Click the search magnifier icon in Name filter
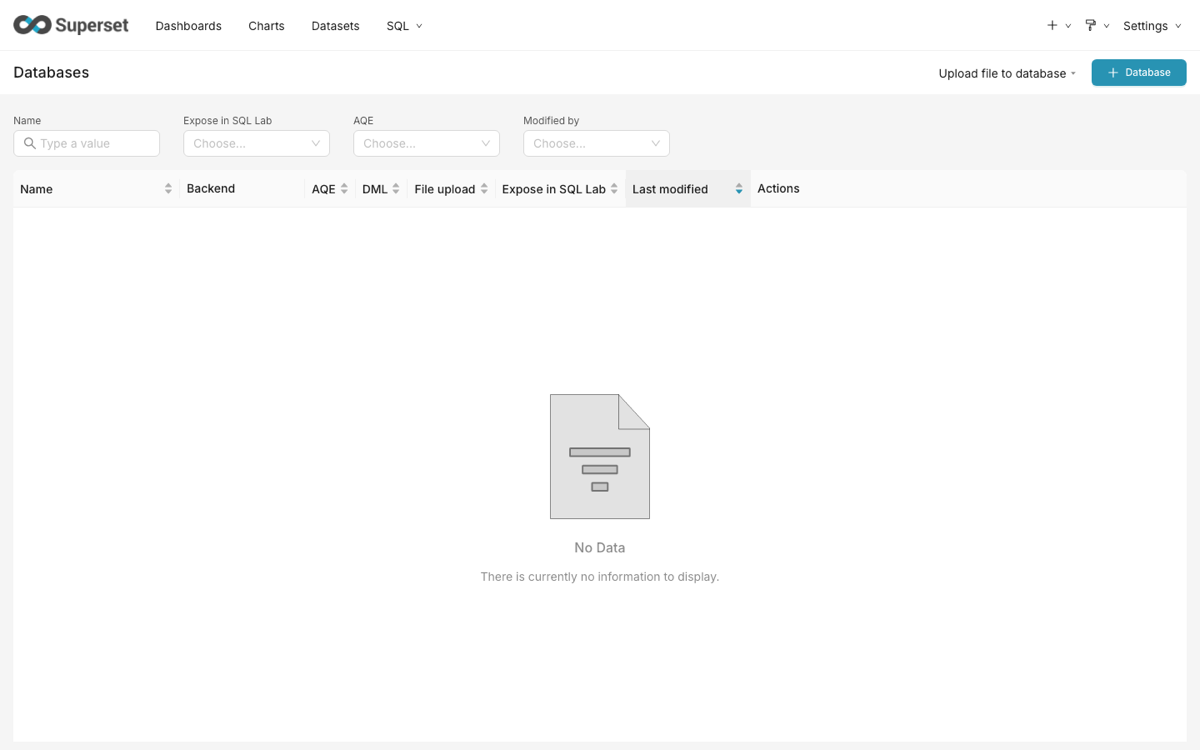The width and height of the screenshot is (1200, 750). [x=30, y=143]
